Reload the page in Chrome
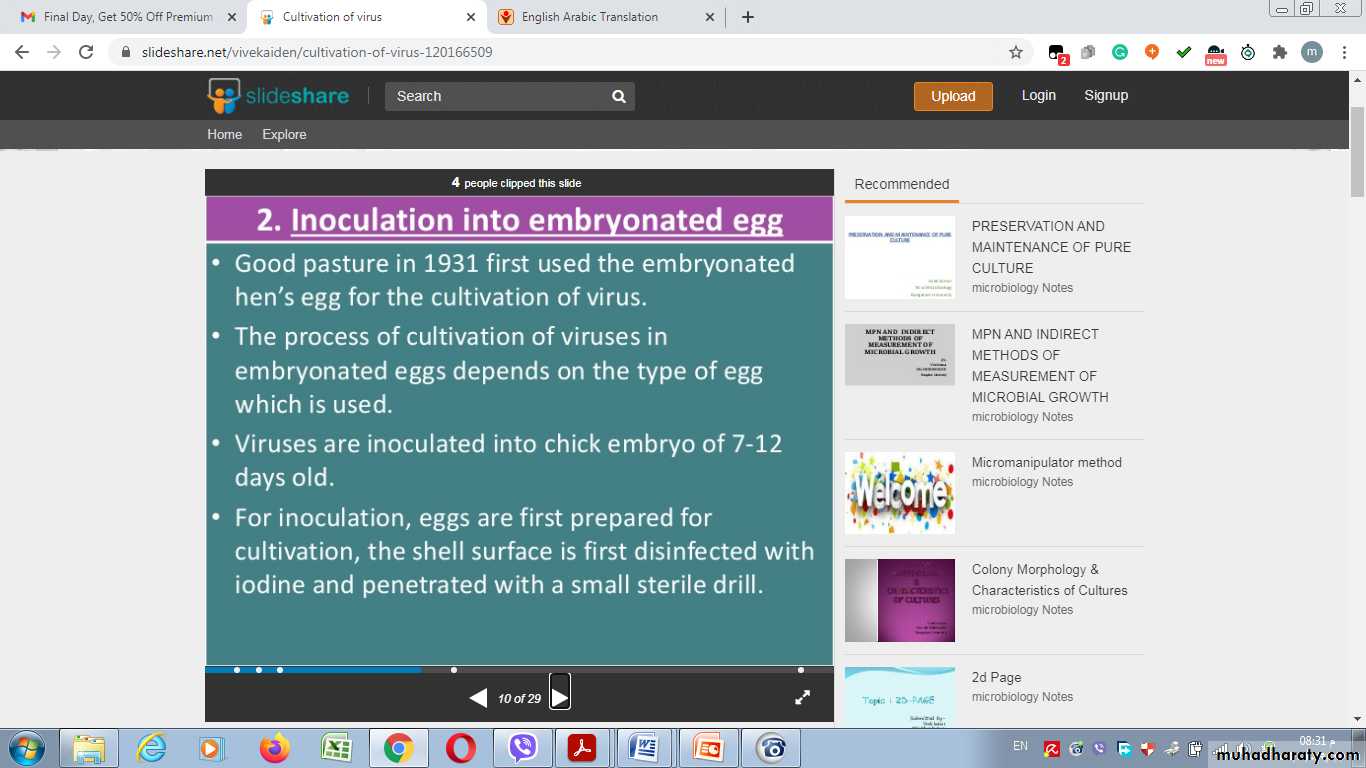Viewport: 1366px width, 768px height. pyautogui.click(x=86, y=52)
